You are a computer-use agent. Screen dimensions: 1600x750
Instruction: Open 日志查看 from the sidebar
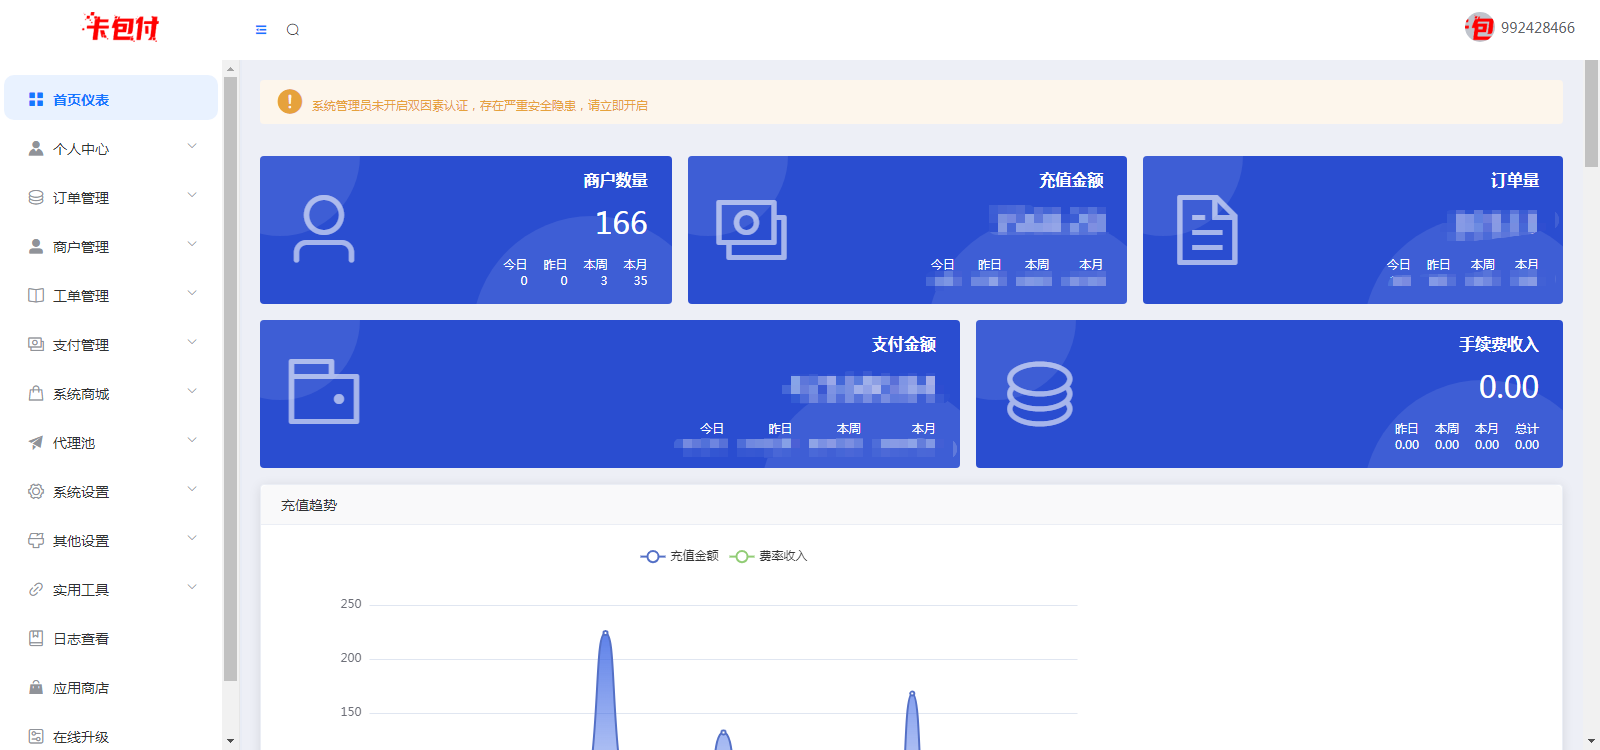[x=81, y=639]
